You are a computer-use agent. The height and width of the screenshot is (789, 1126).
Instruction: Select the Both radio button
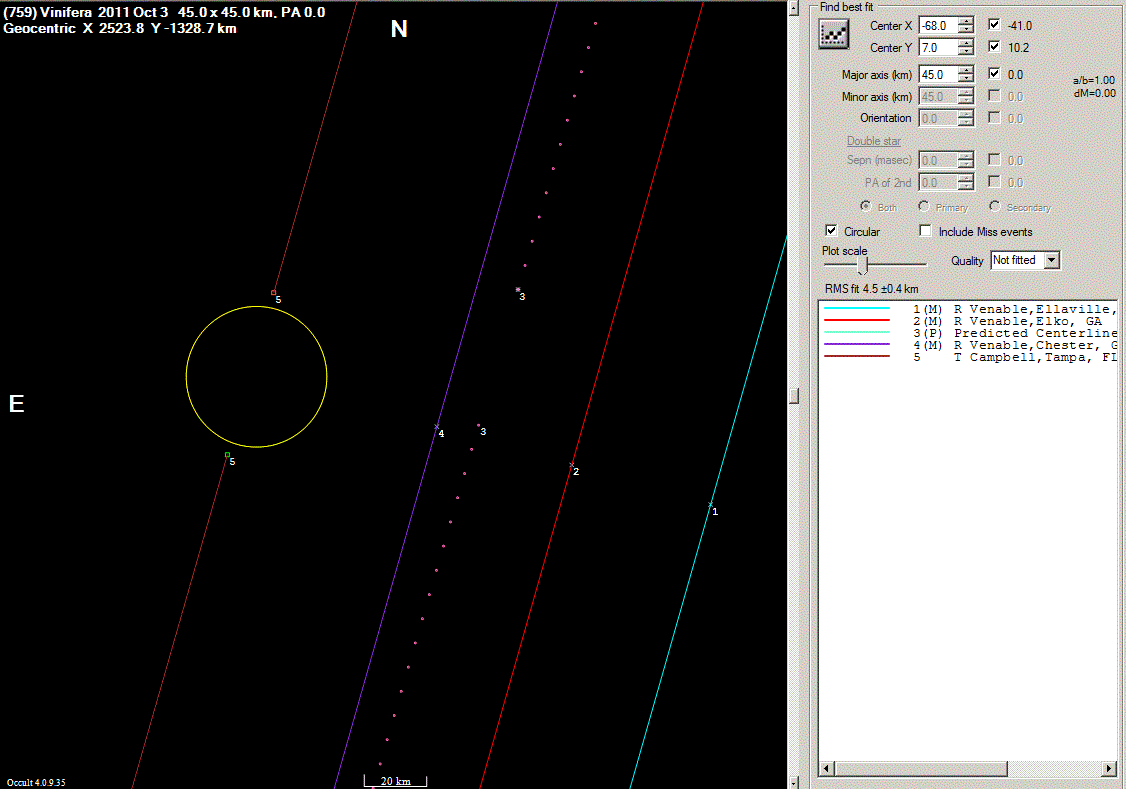[866, 206]
